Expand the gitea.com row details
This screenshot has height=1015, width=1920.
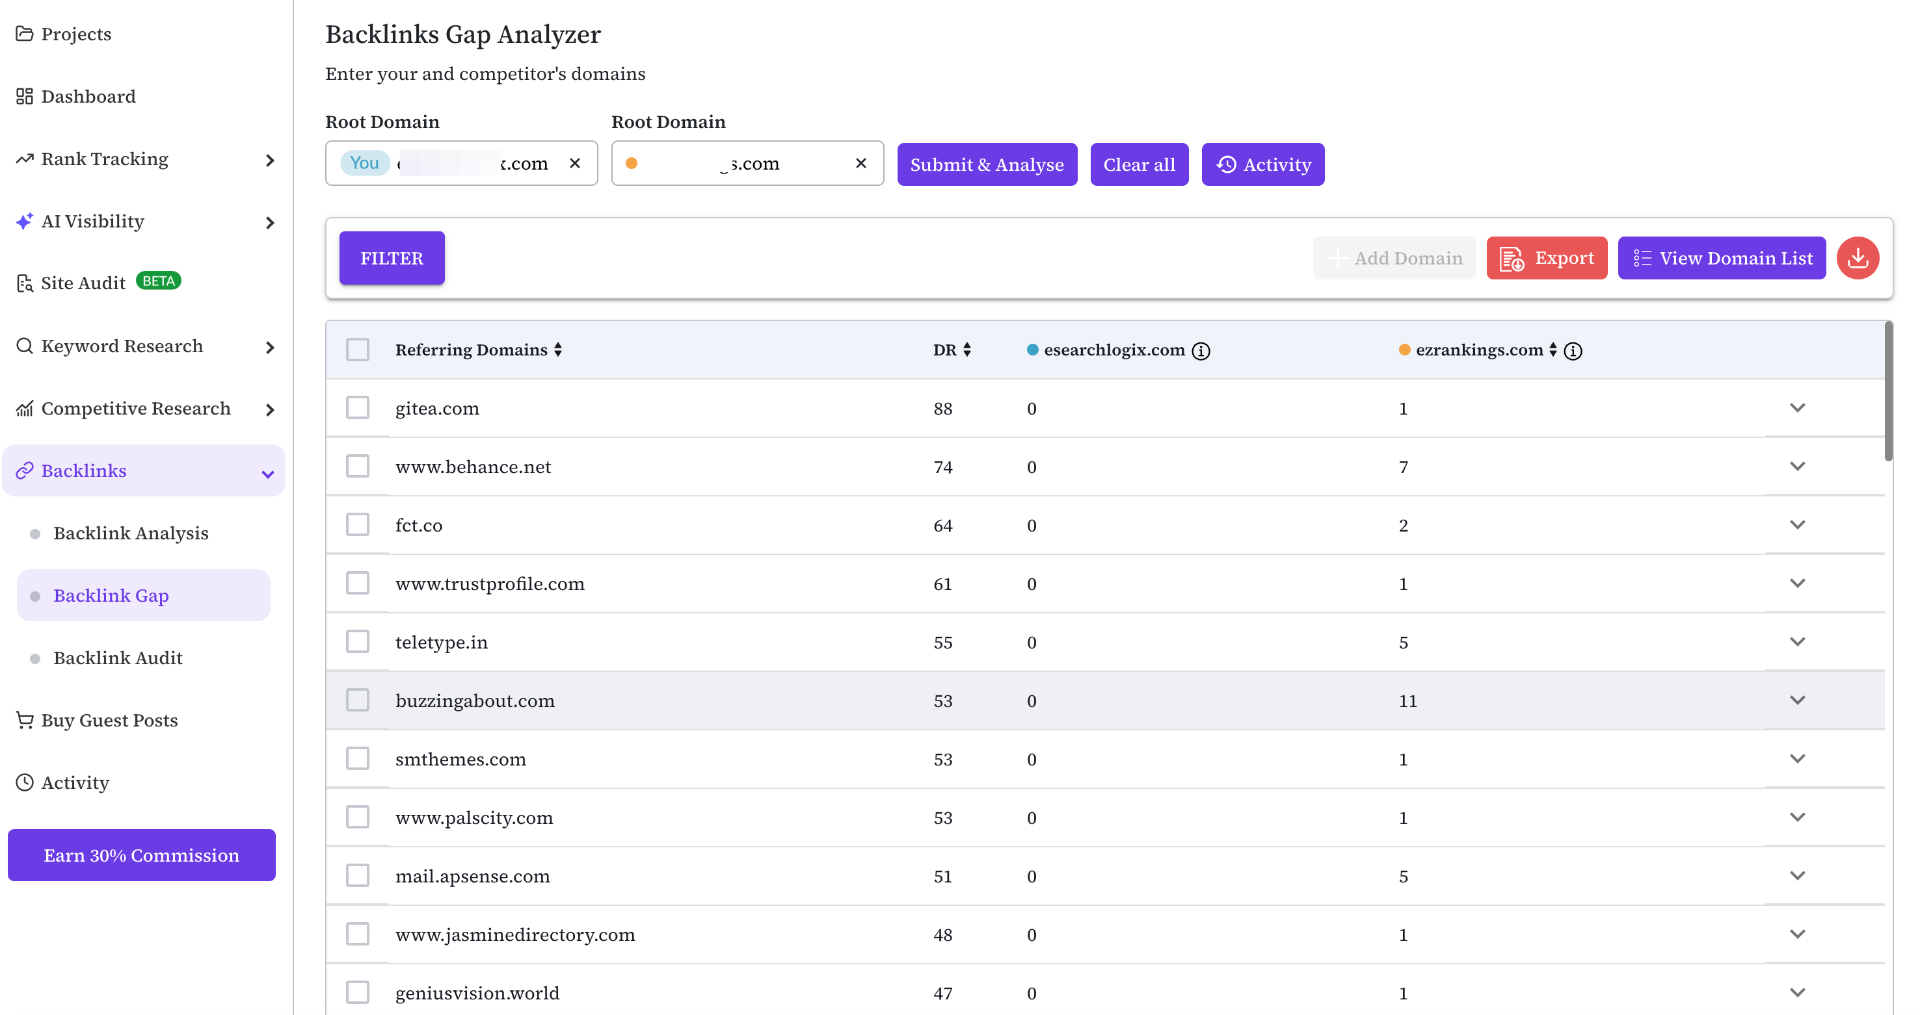[x=1798, y=408]
